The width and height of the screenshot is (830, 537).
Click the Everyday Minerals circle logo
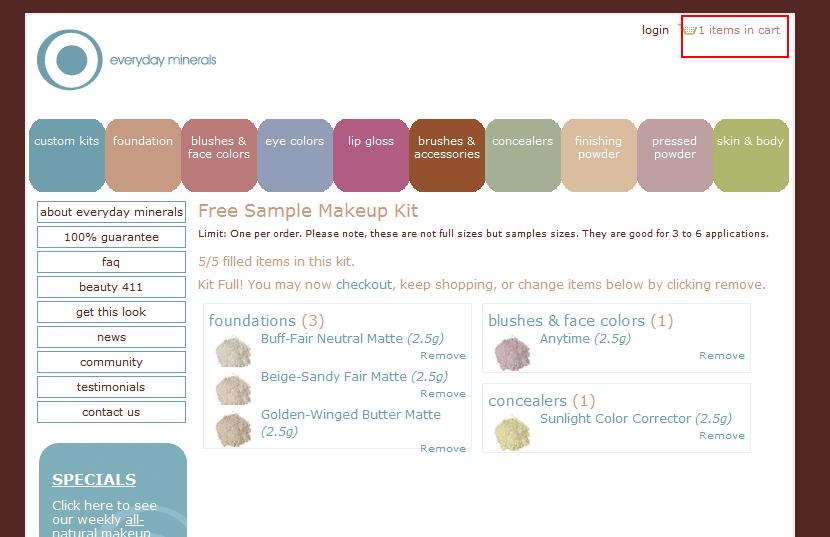tap(69, 60)
